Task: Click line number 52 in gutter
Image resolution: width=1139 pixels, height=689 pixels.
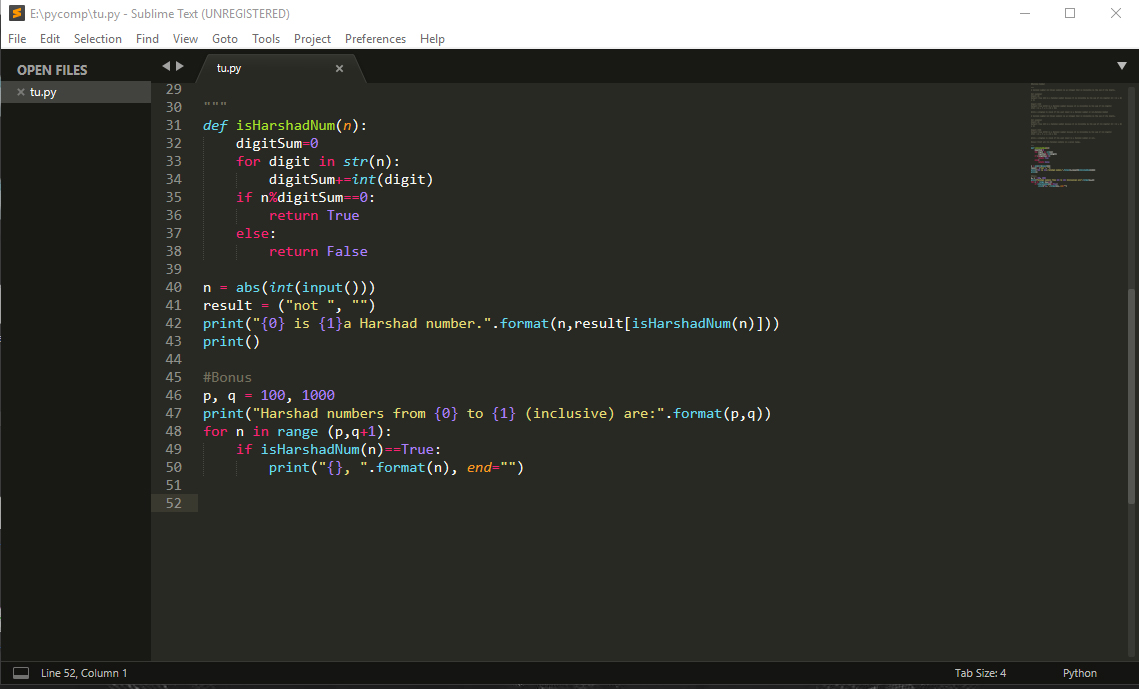Action: click(174, 502)
